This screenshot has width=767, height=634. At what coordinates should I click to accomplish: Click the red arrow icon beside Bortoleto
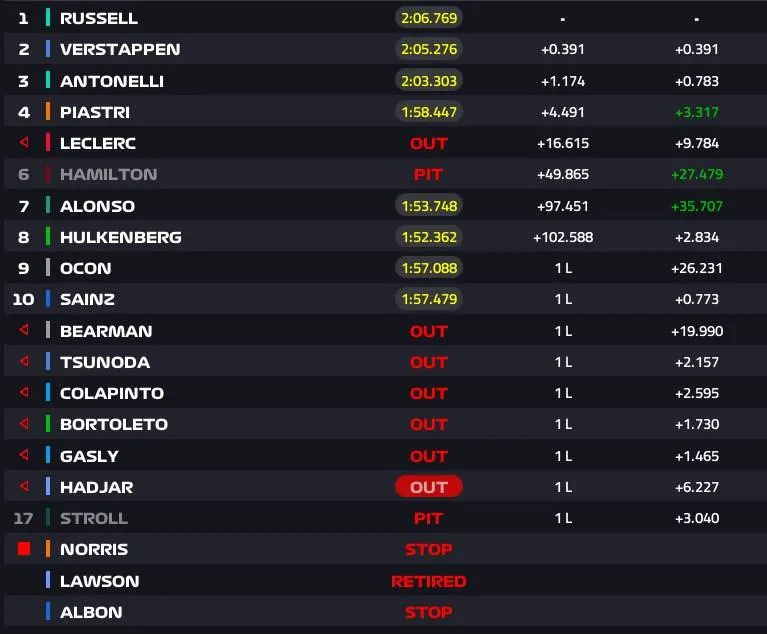pyautogui.click(x=24, y=424)
